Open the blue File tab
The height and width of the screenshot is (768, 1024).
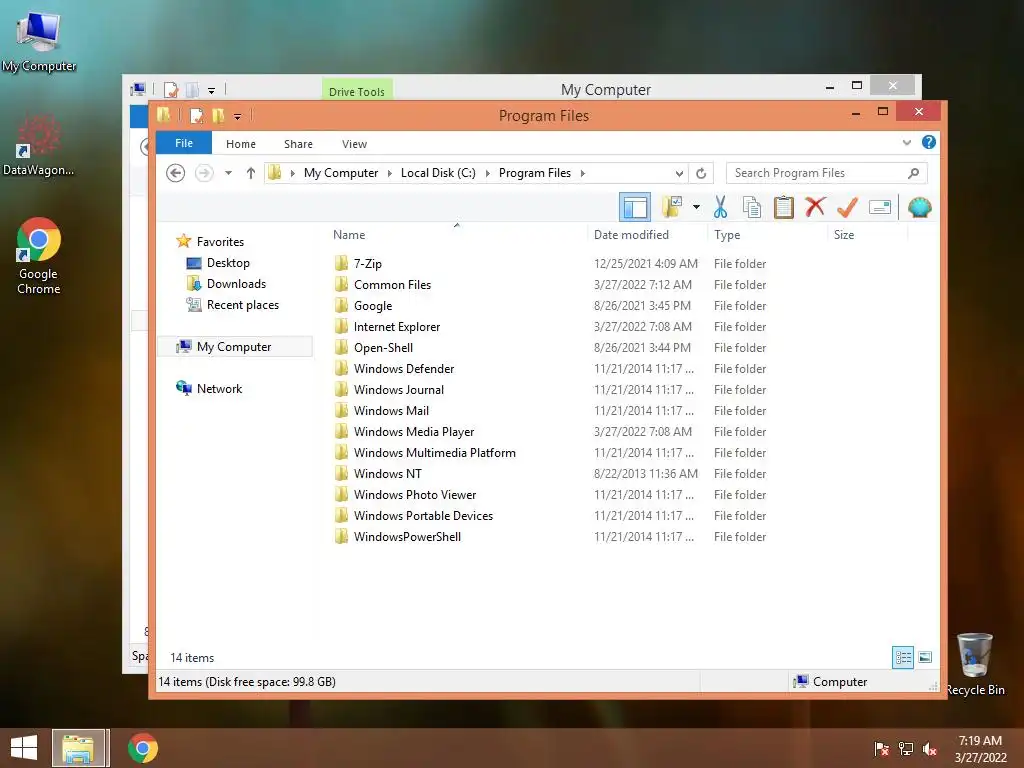(184, 143)
